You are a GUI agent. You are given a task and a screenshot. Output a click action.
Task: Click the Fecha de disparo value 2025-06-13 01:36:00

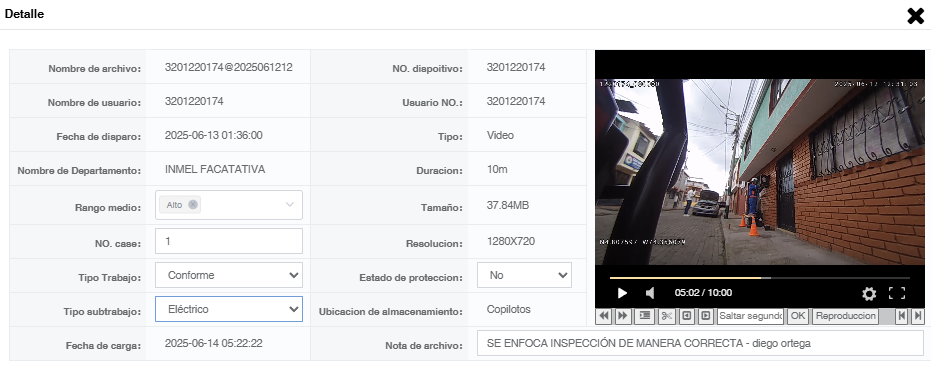214,135
